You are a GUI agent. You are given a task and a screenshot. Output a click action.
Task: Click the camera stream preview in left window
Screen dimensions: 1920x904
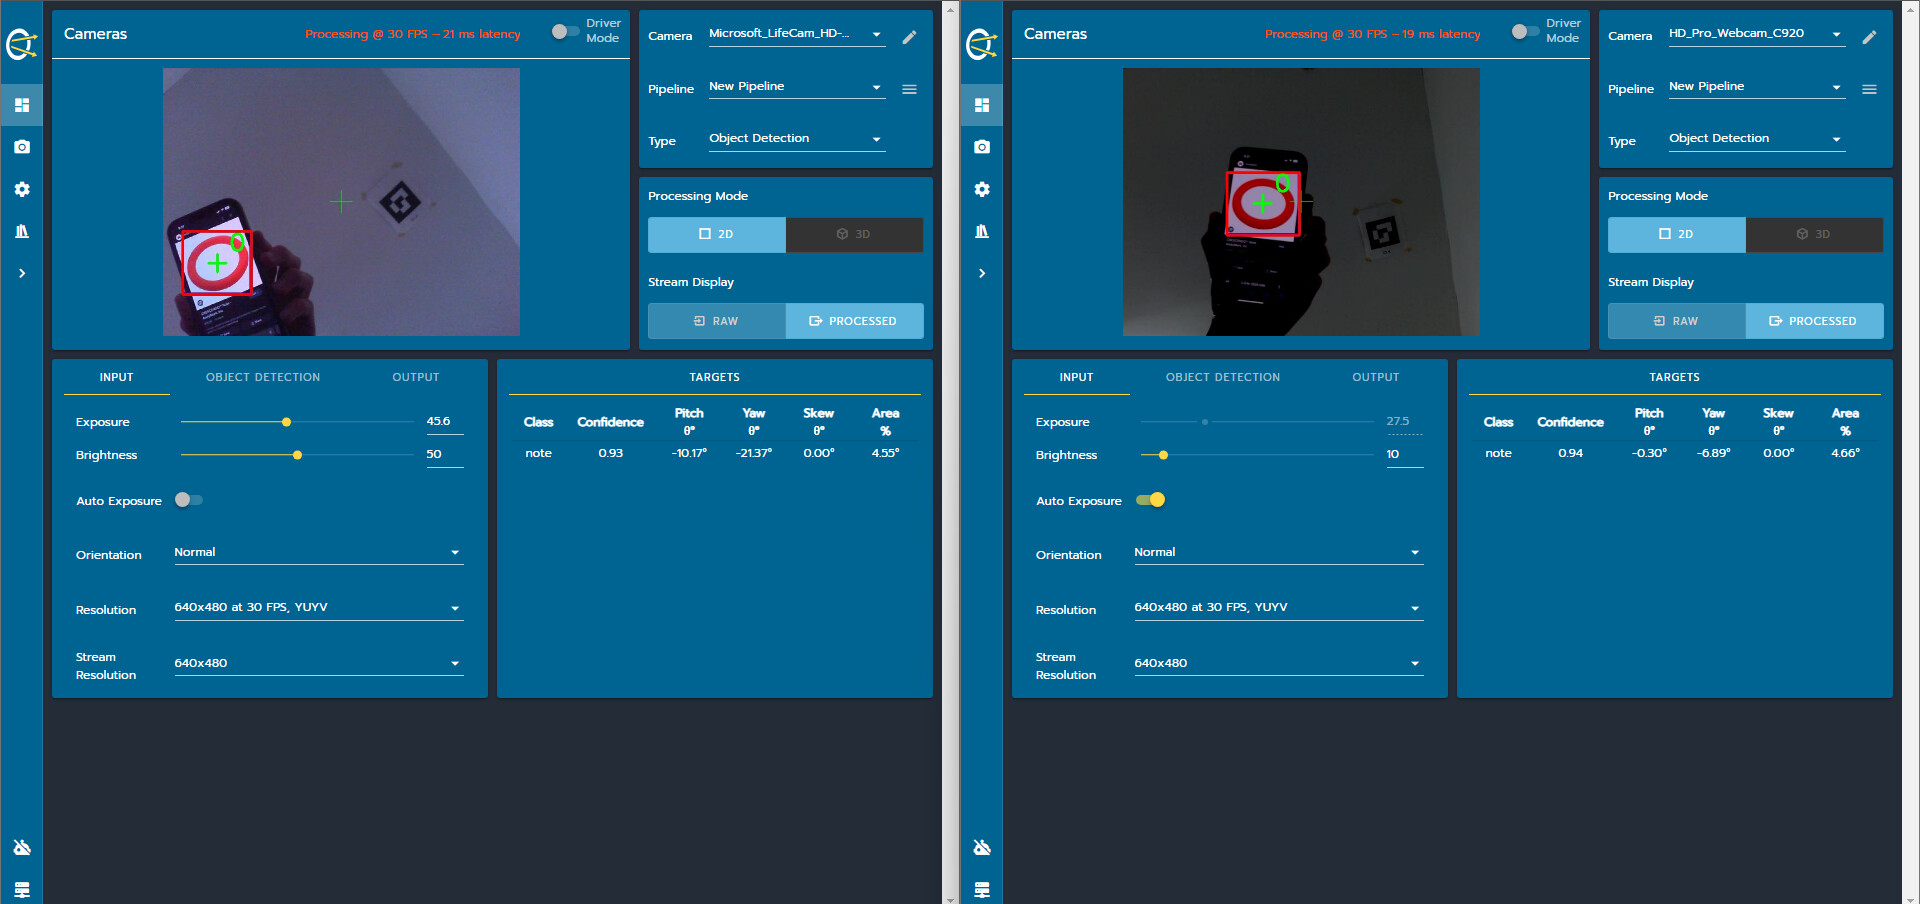coord(341,202)
